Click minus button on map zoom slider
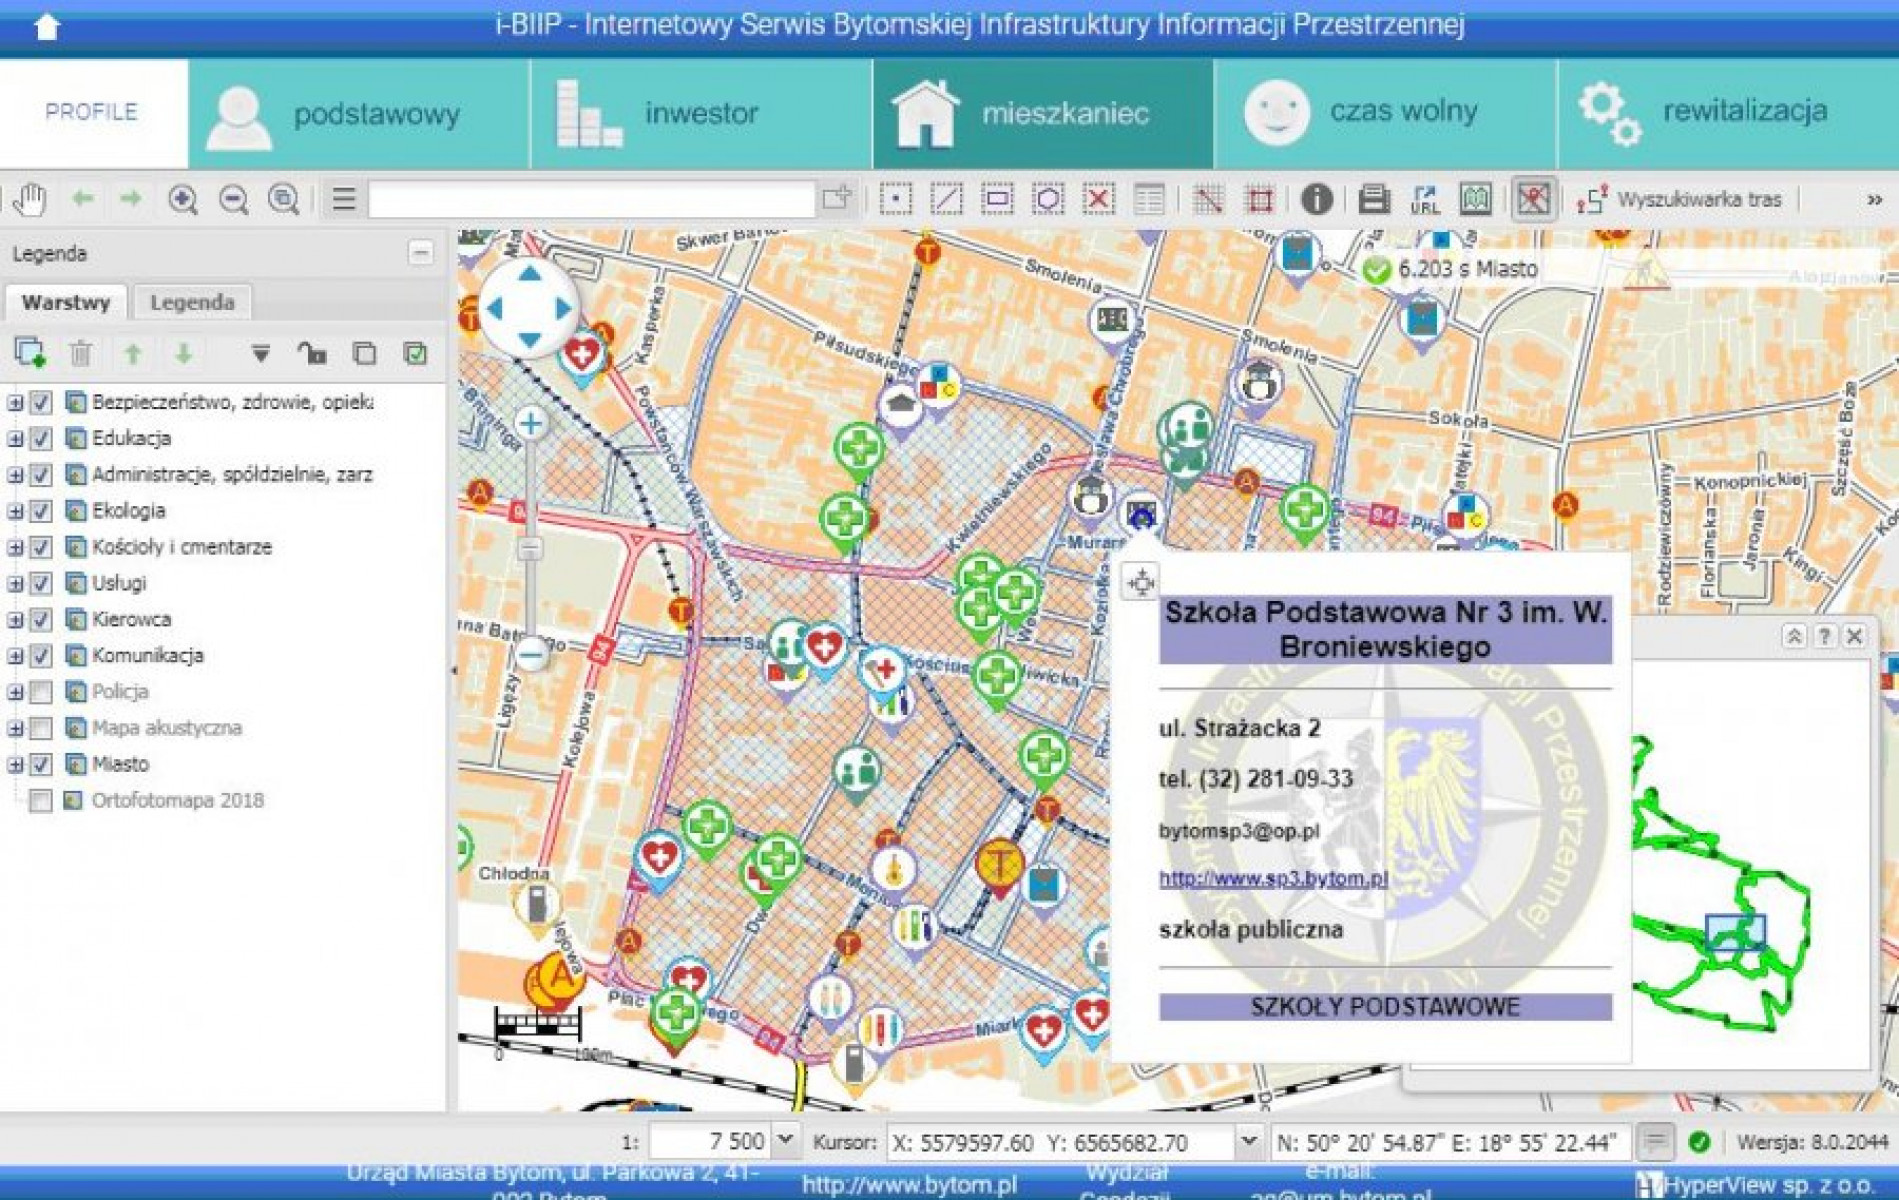The image size is (1899, 1200). coord(531,654)
